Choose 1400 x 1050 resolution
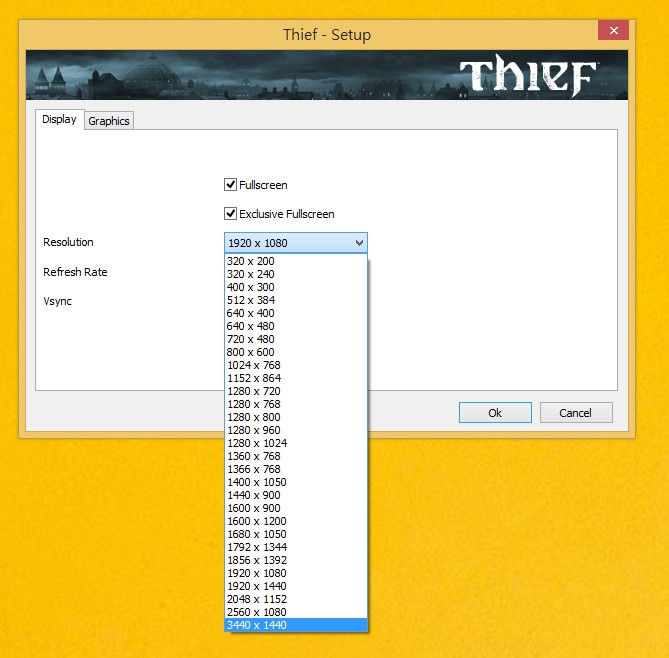Screen dimensions: 669x658 click(296, 482)
